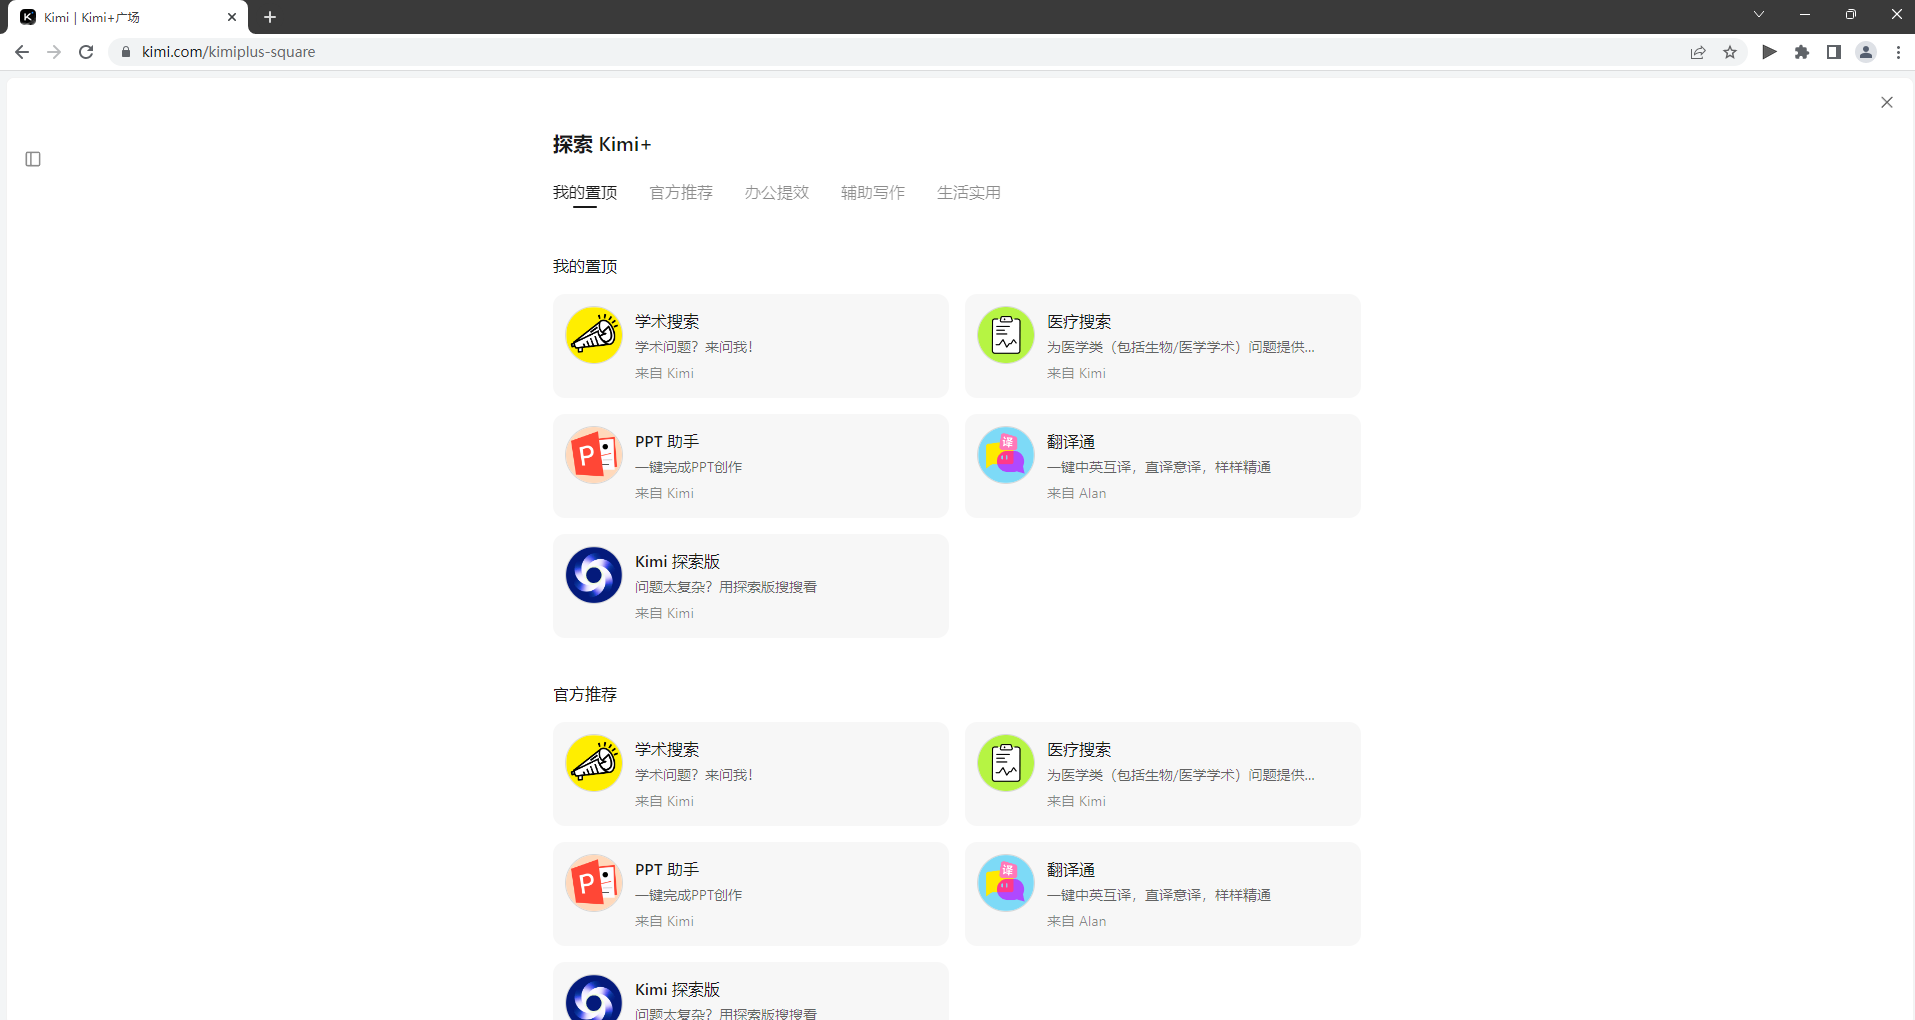Click 一键完成PPT创作 text in 我的置顶

click(x=689, y=467)
